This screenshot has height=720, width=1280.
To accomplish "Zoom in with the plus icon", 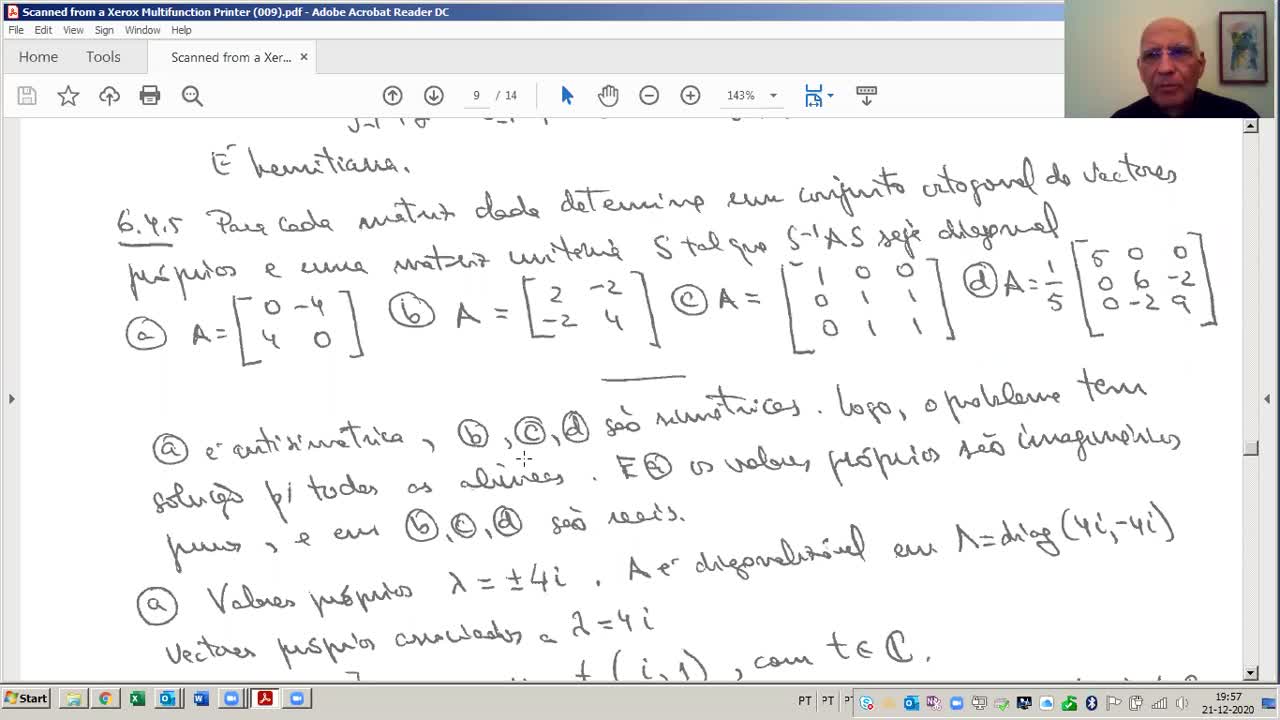I will click(690, 95).
